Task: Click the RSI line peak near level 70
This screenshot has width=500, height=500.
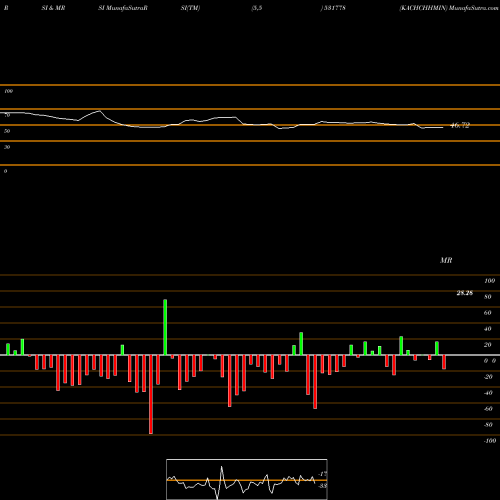Action: pyautogui.click(x=99, y=111)
